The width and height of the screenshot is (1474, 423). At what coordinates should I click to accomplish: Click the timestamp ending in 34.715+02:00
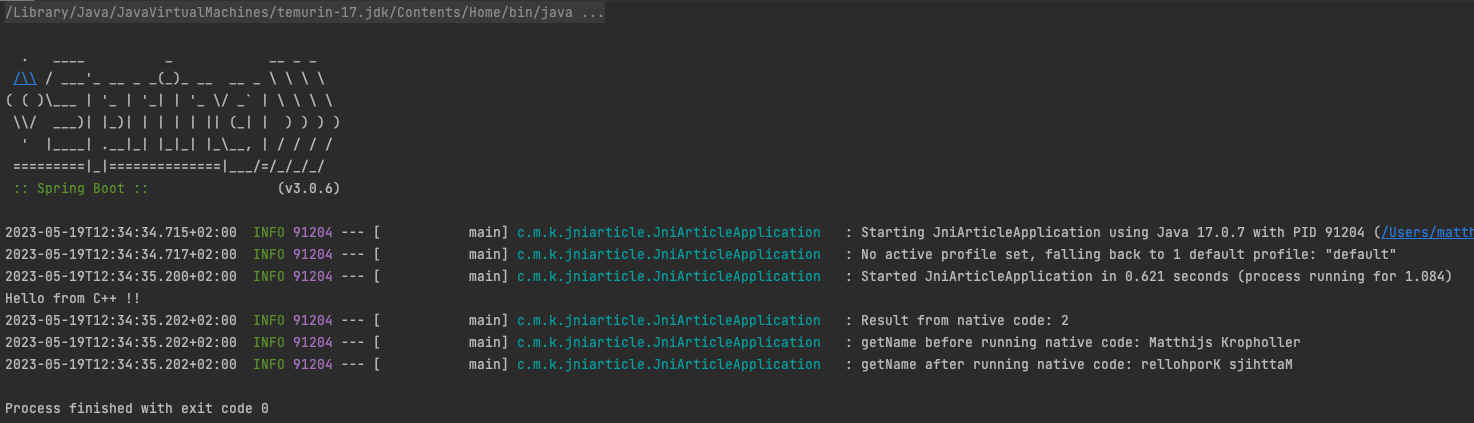click(121, 232)
